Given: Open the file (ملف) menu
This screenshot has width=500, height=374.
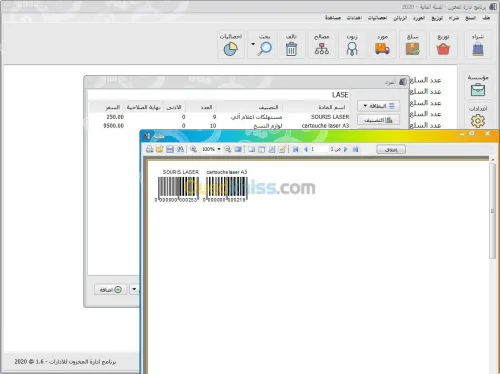Looking at the screenshot, I should pos(486,18).
